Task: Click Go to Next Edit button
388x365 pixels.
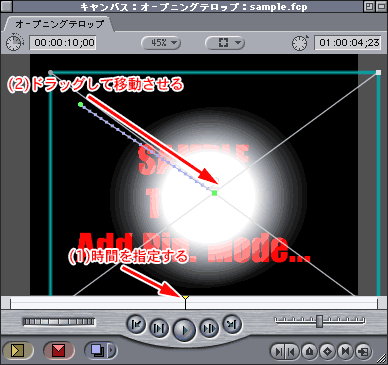Action: click(x=232, y=324)
